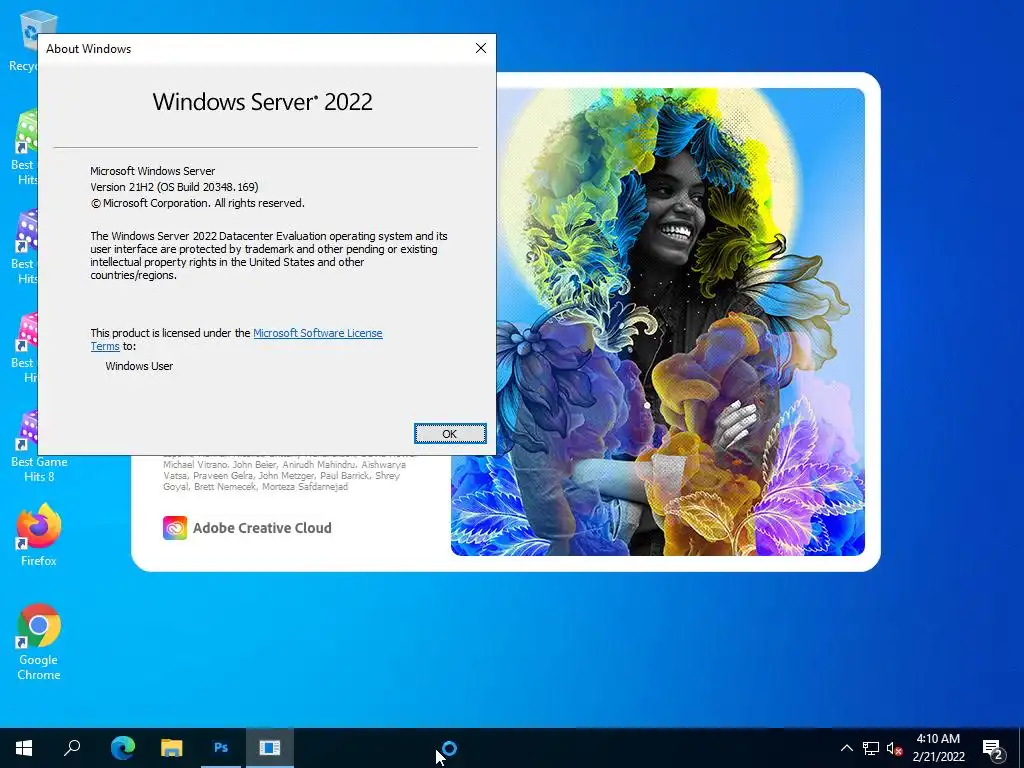Open the Windows Start menu
Viewport: 1024px width, 768px height.
tap(24, 748)
